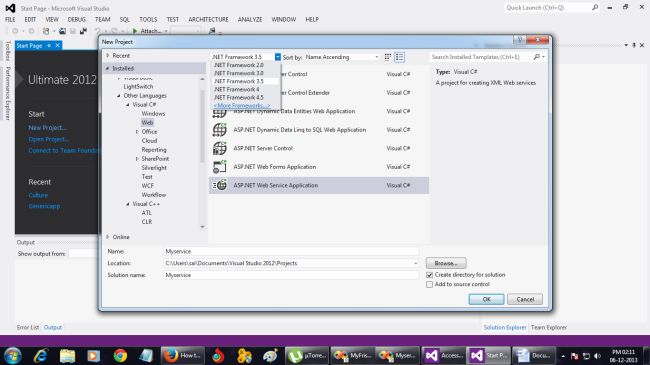This screenshot has width=650, height=365.
Task: Collapse the Visual C# tree node
Action: click(128, 105)
